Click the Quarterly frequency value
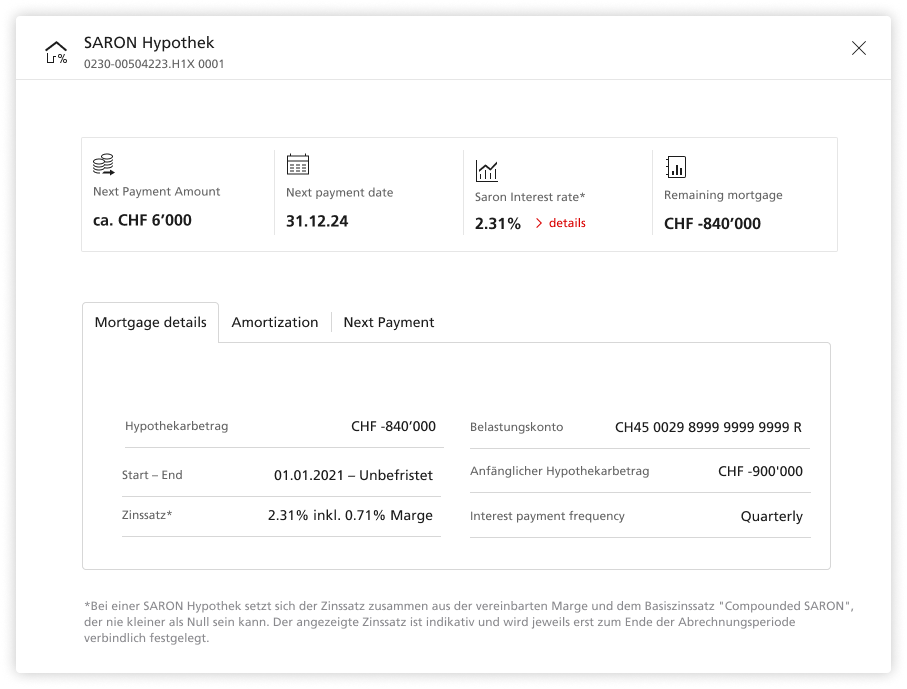Screen dimensions: 907x689 tap(772, 516)
